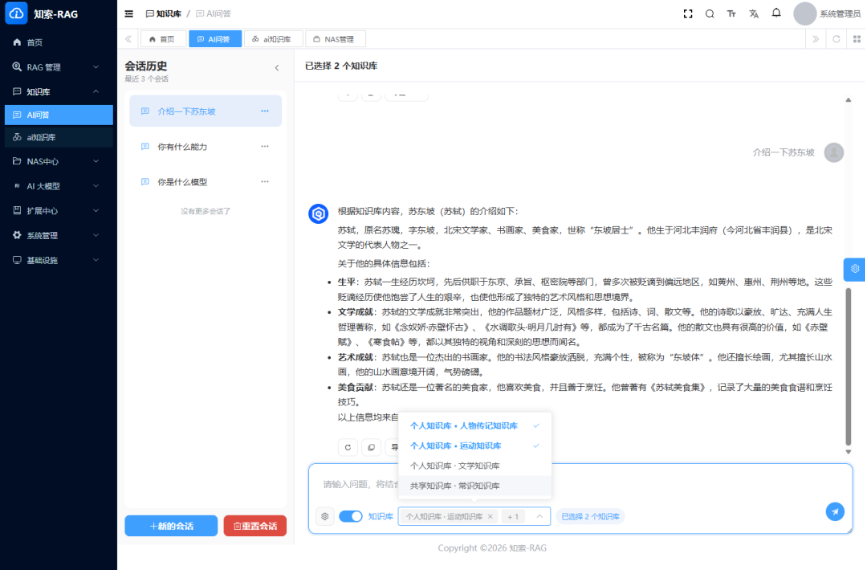The width and height of the screenshot is (865, 570).
Task: Expand the NAS中心 sidebar menu
Action: tap(58, 161)
